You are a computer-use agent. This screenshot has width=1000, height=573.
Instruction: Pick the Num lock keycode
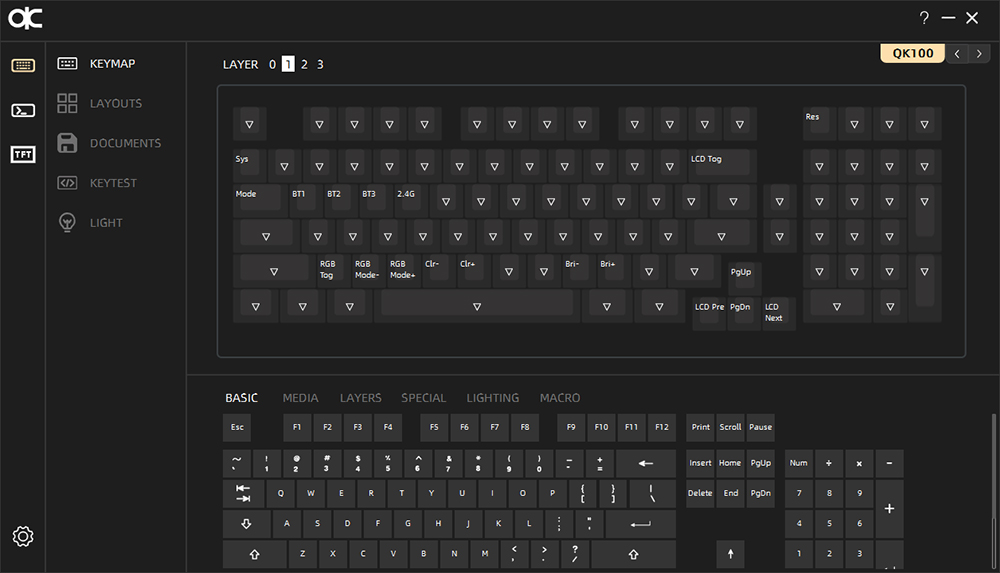[x=798, y=463]
